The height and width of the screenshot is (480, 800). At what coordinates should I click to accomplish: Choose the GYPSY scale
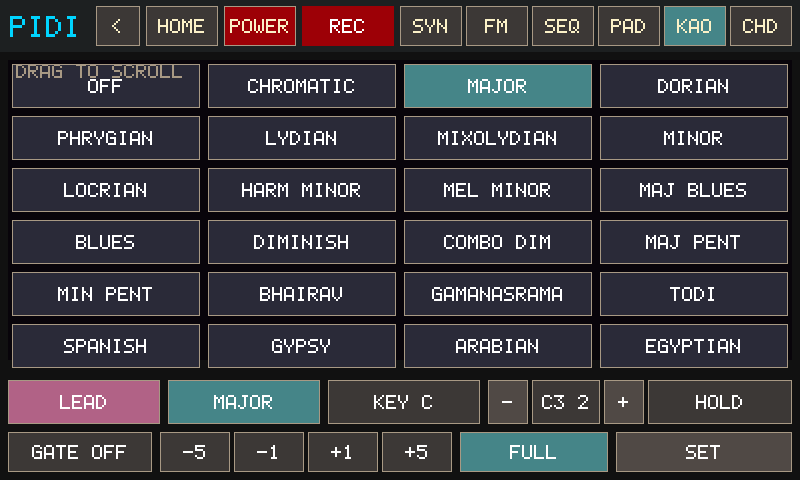click(302, 346)
